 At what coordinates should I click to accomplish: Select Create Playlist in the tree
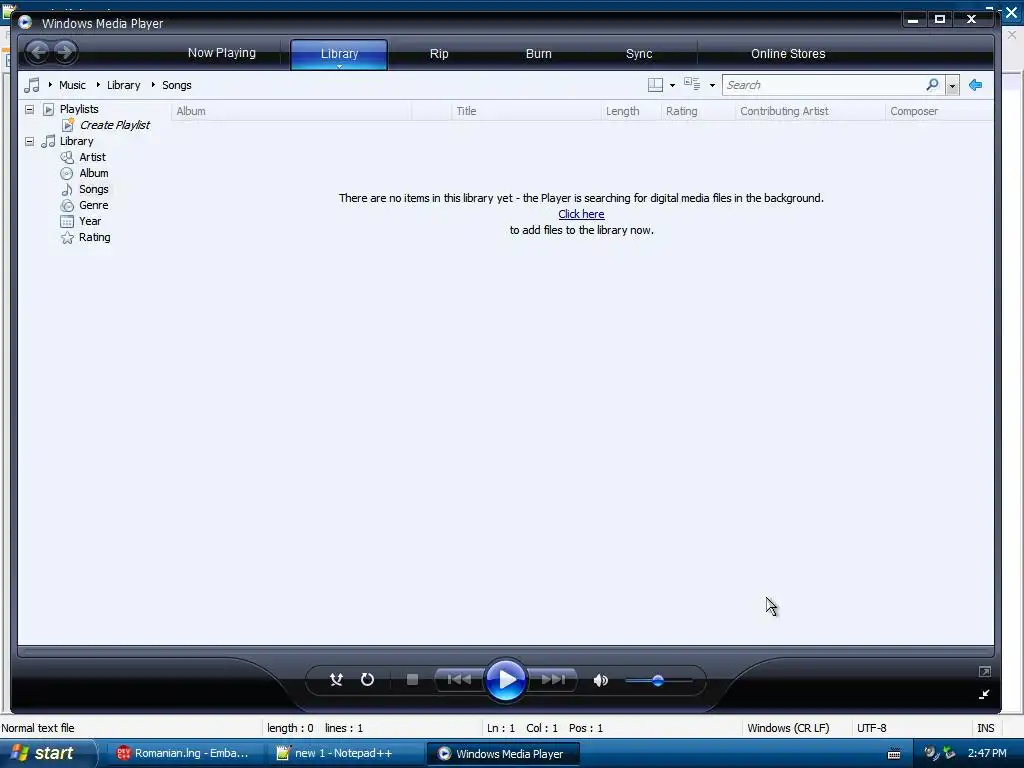[x=114, y=125]
